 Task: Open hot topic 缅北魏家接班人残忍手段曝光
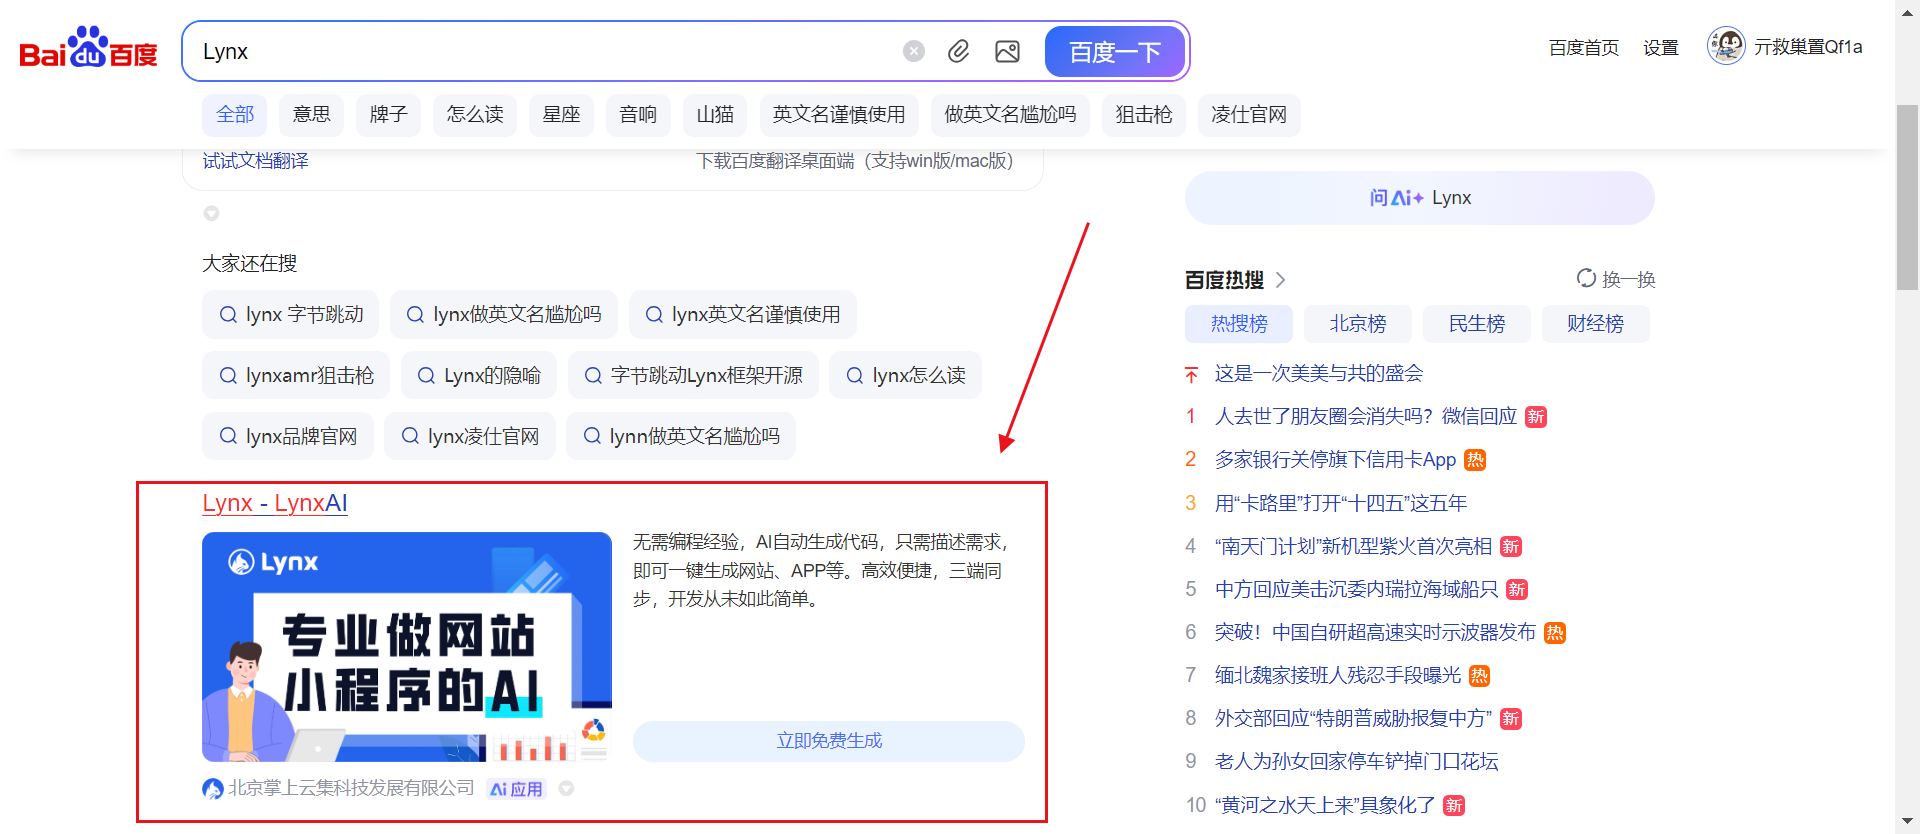click(x=1338, y=675)
